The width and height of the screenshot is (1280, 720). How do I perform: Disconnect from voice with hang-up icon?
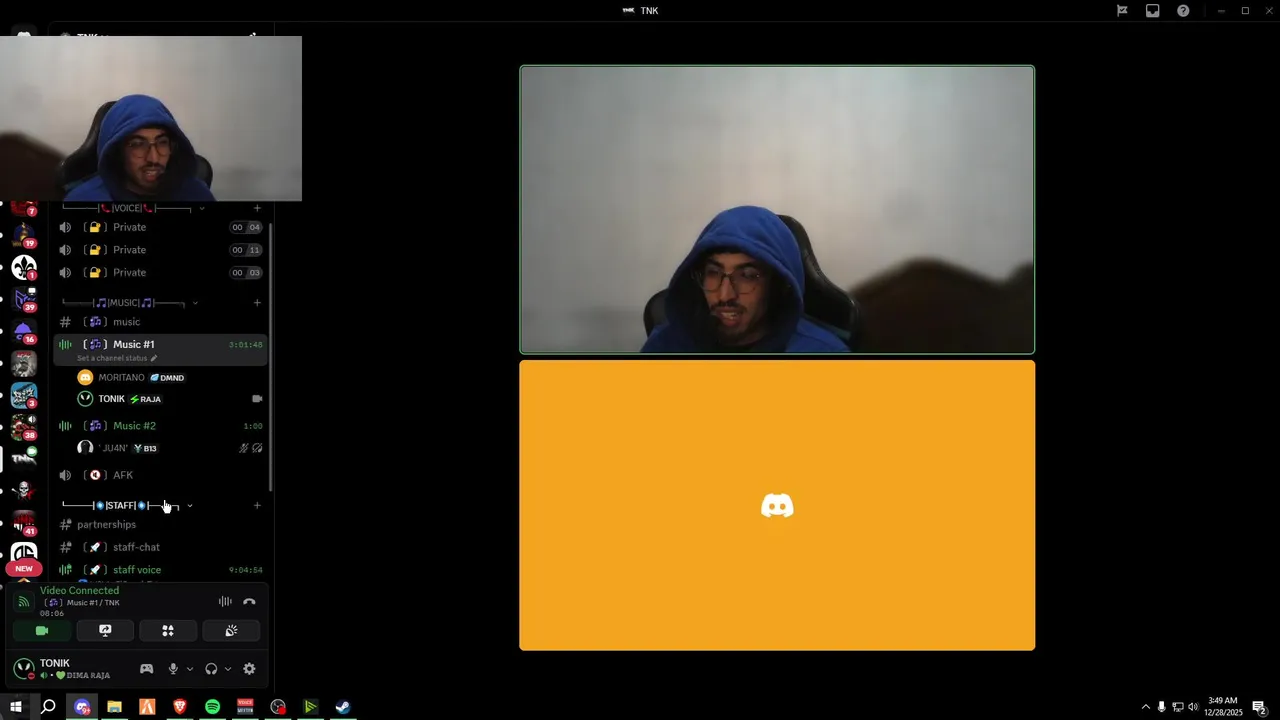tap(249, 602)
